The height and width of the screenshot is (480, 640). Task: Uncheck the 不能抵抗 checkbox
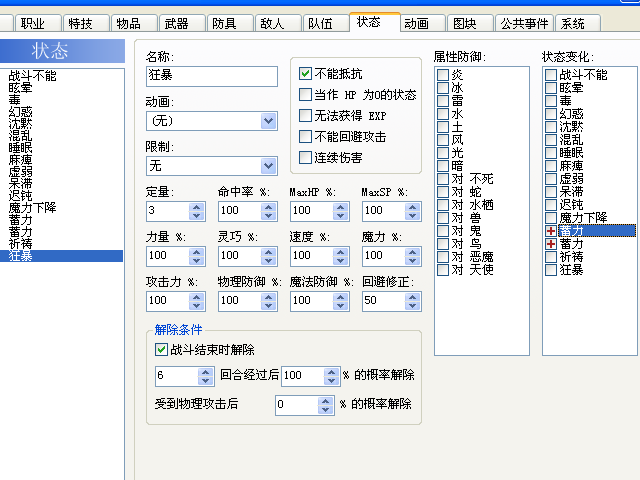[305, 73]
